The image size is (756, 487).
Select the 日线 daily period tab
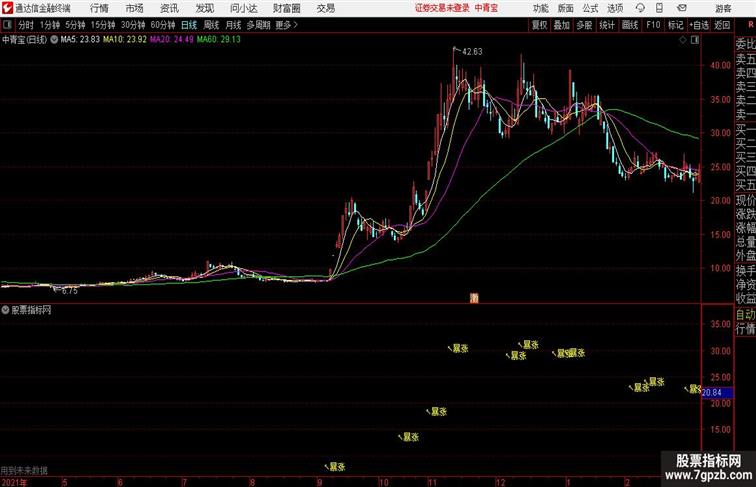pos(189,25)
